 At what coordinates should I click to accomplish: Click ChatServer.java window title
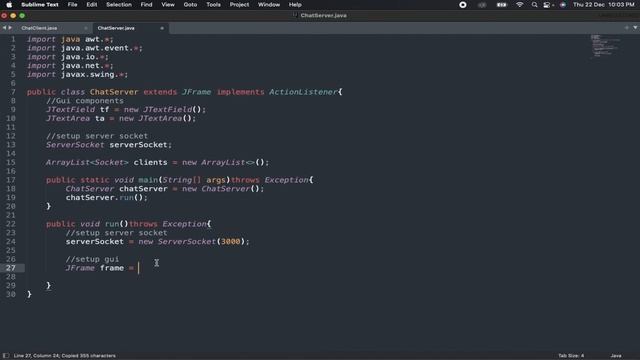[x=323, y=16]
